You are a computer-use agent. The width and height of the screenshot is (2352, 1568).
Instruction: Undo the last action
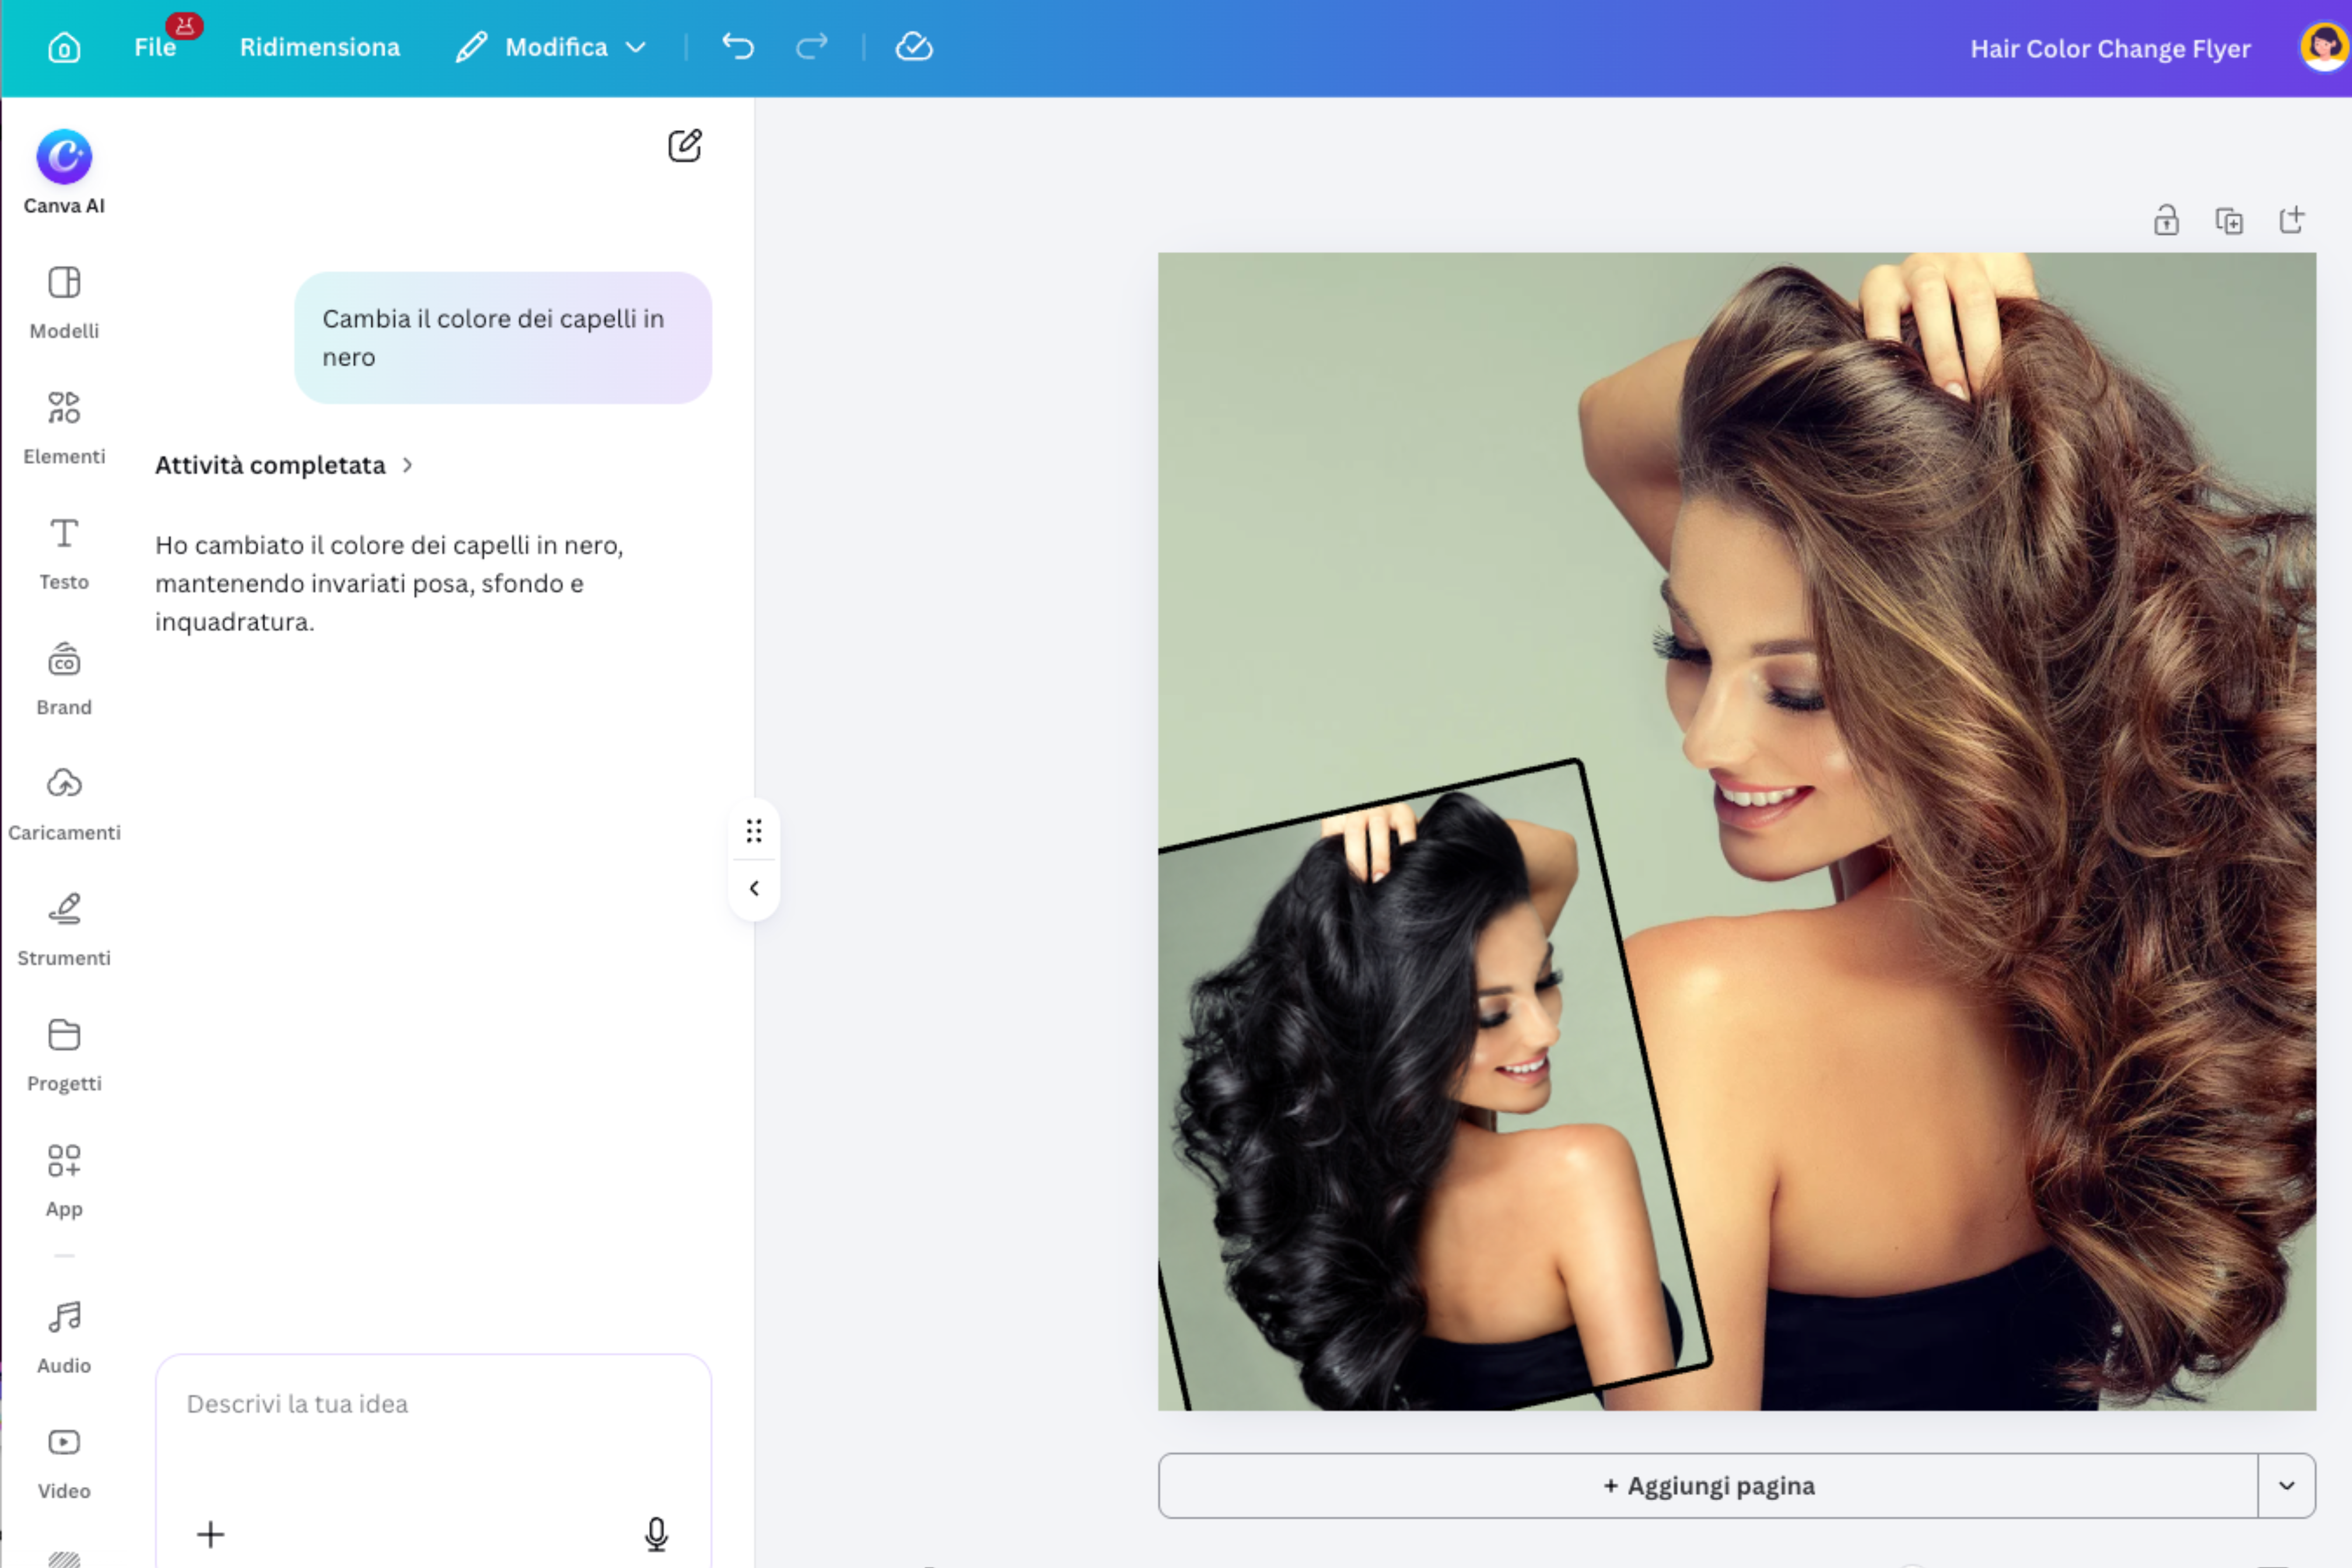pos(738,47)
